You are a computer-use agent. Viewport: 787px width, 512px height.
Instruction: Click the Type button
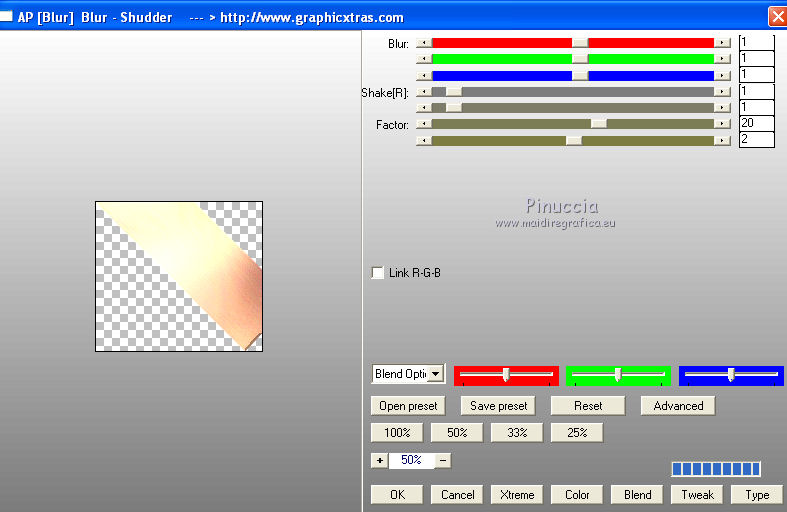point(757,494)
